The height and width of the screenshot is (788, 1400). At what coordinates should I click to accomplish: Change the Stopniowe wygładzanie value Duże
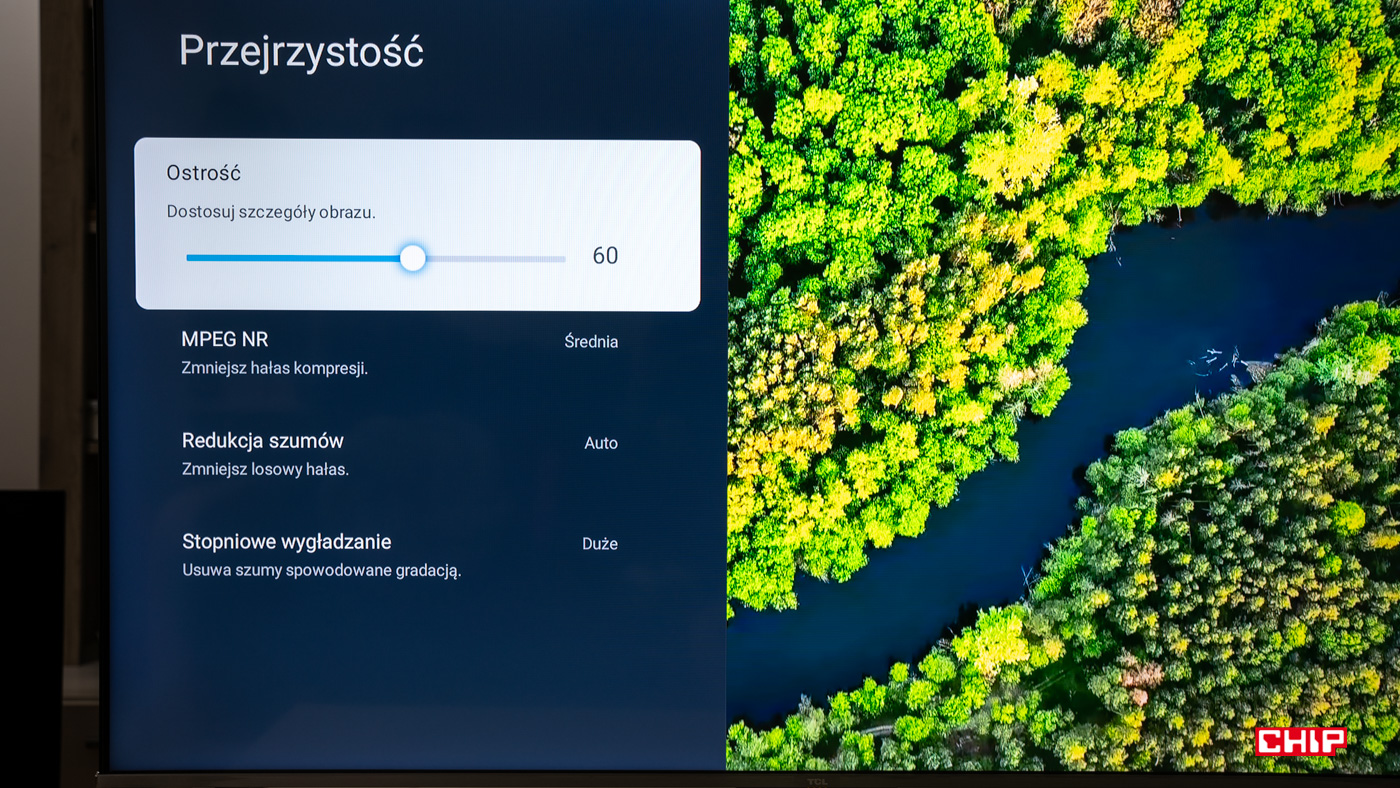[600, 544]
